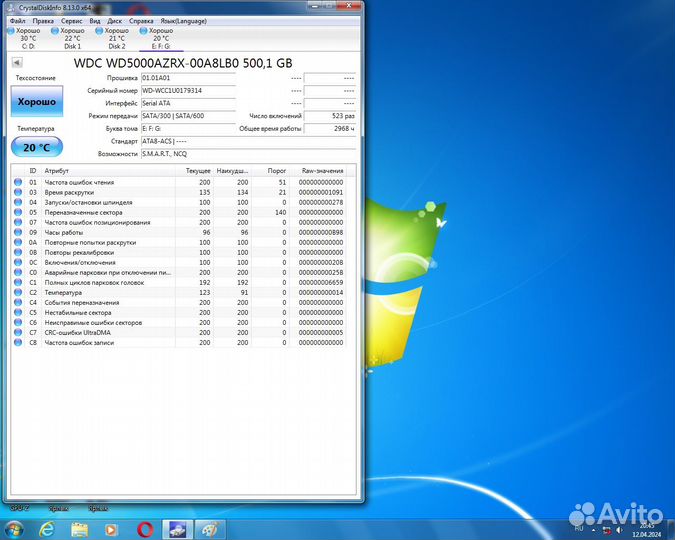Screen dimensions: 675x540
Task: Select the Disk 1 tab at 22 °C
Action: [73, 38]
